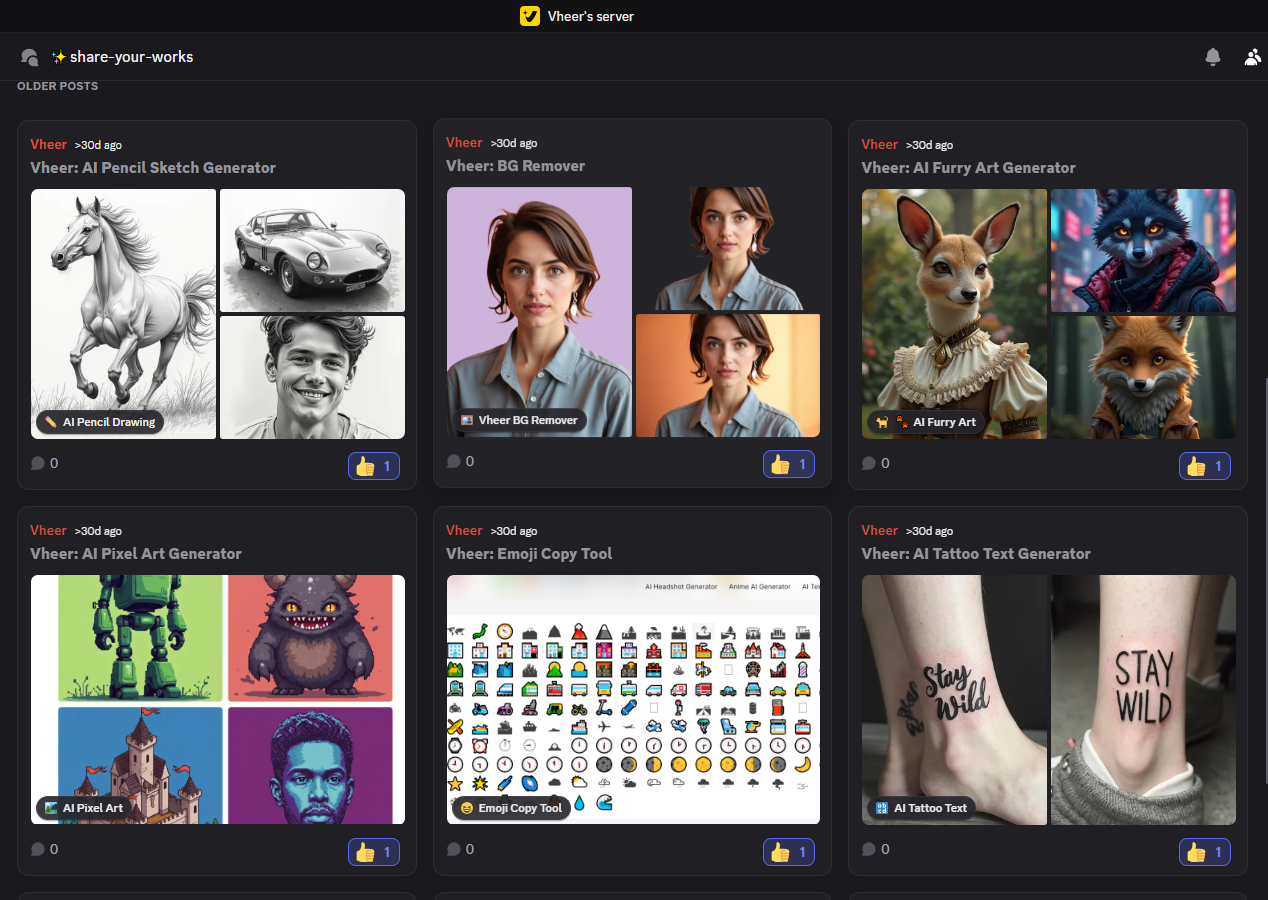This screenshot has width=1268, height=900.
Task: View the woman portrait on orange background
Action: [x=728, y=376]
